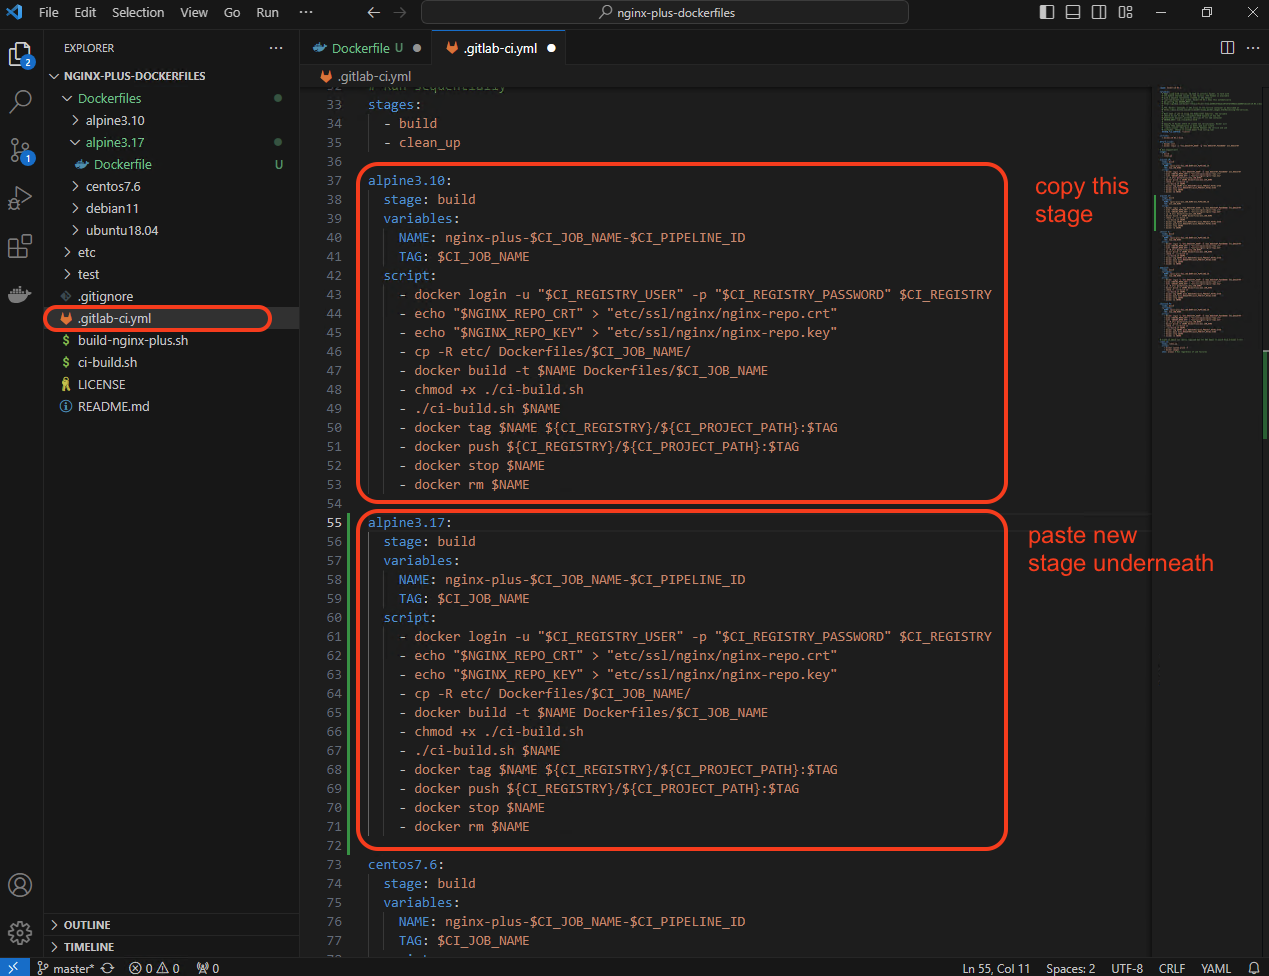
Task: Expand the TIMELINE section
Action: [172, 947]
